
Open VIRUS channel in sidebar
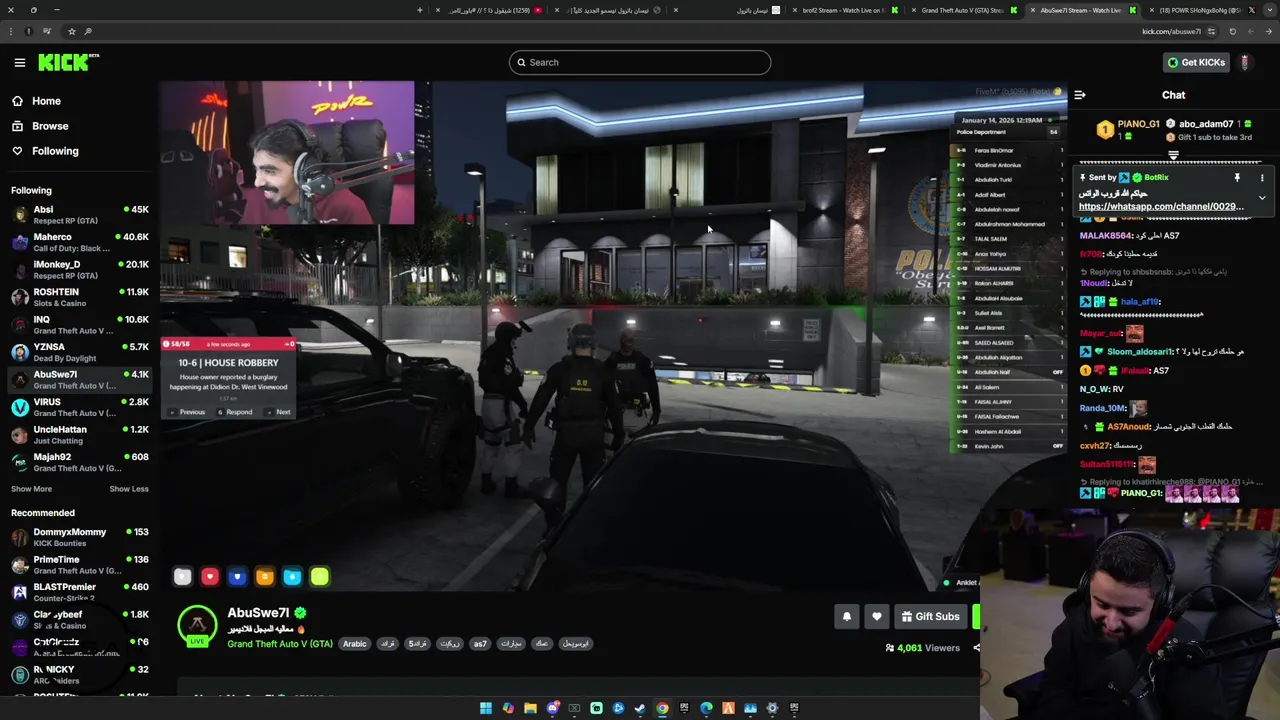pos(80,407)
